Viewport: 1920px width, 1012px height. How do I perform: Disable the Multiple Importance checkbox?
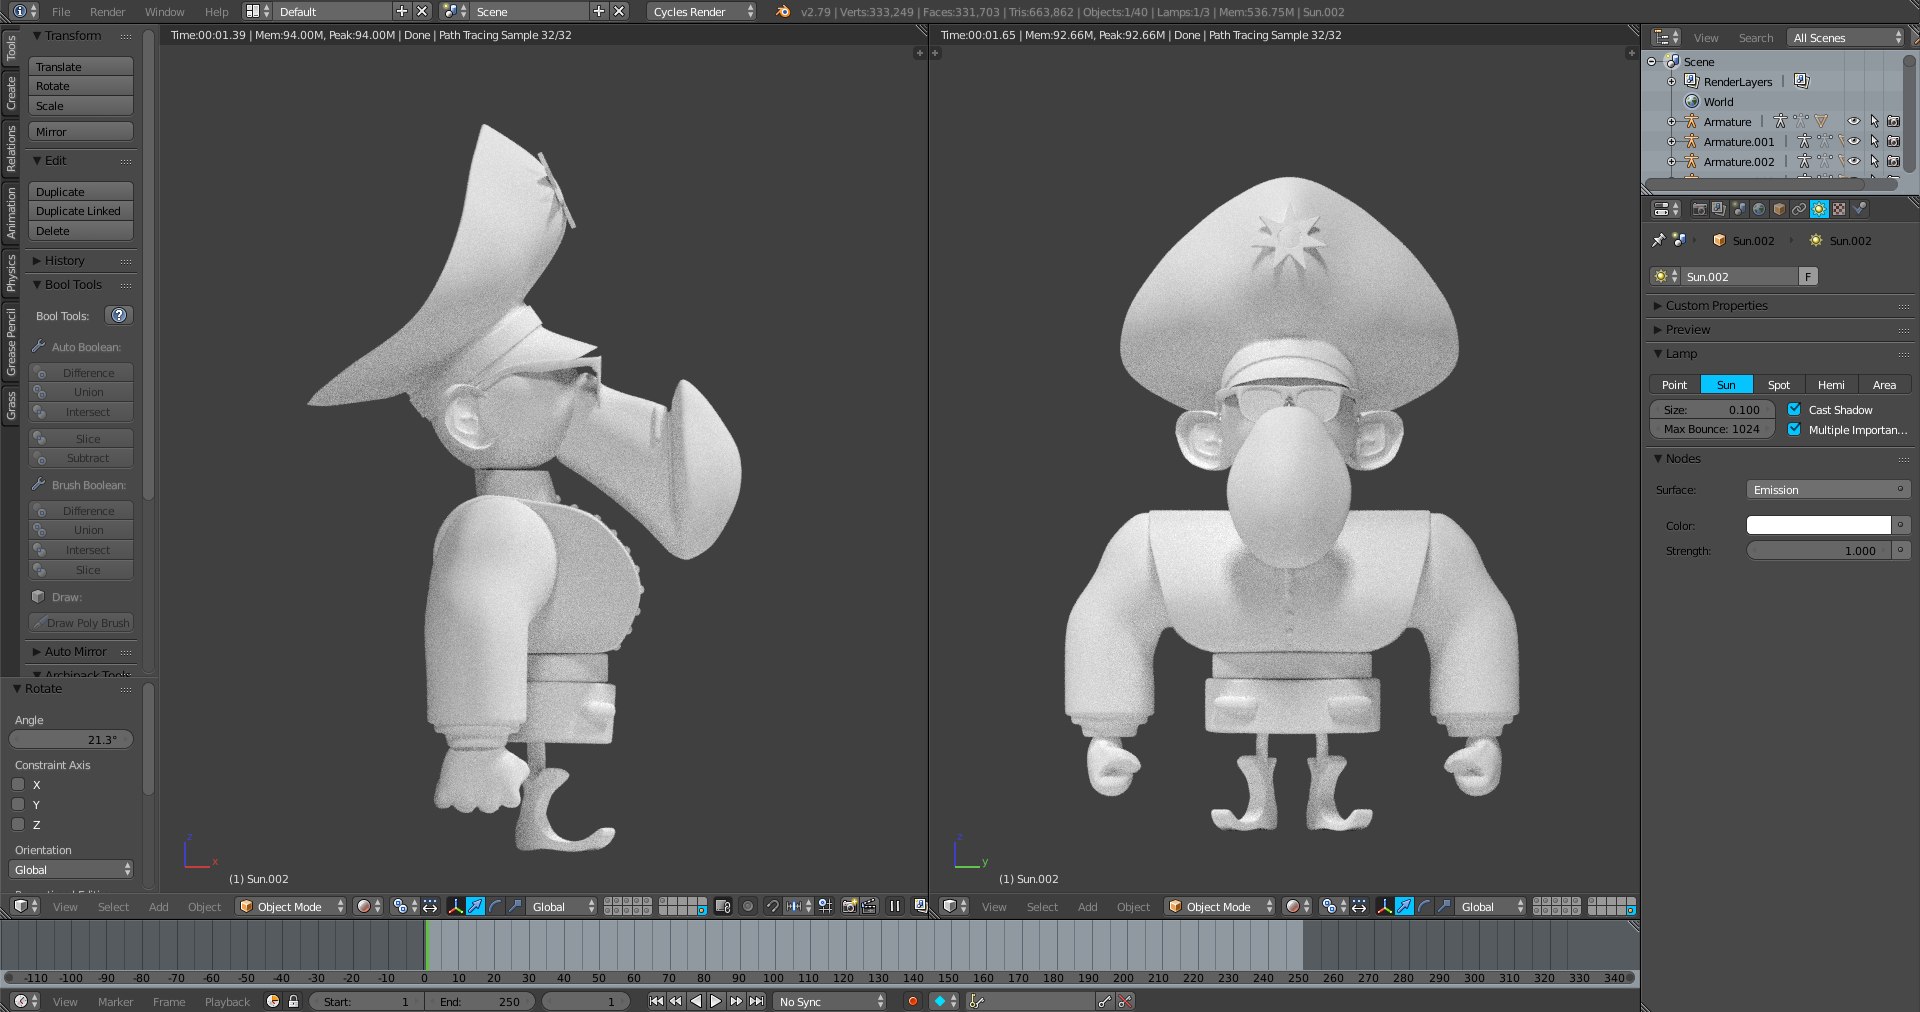tap(1794, 429)
